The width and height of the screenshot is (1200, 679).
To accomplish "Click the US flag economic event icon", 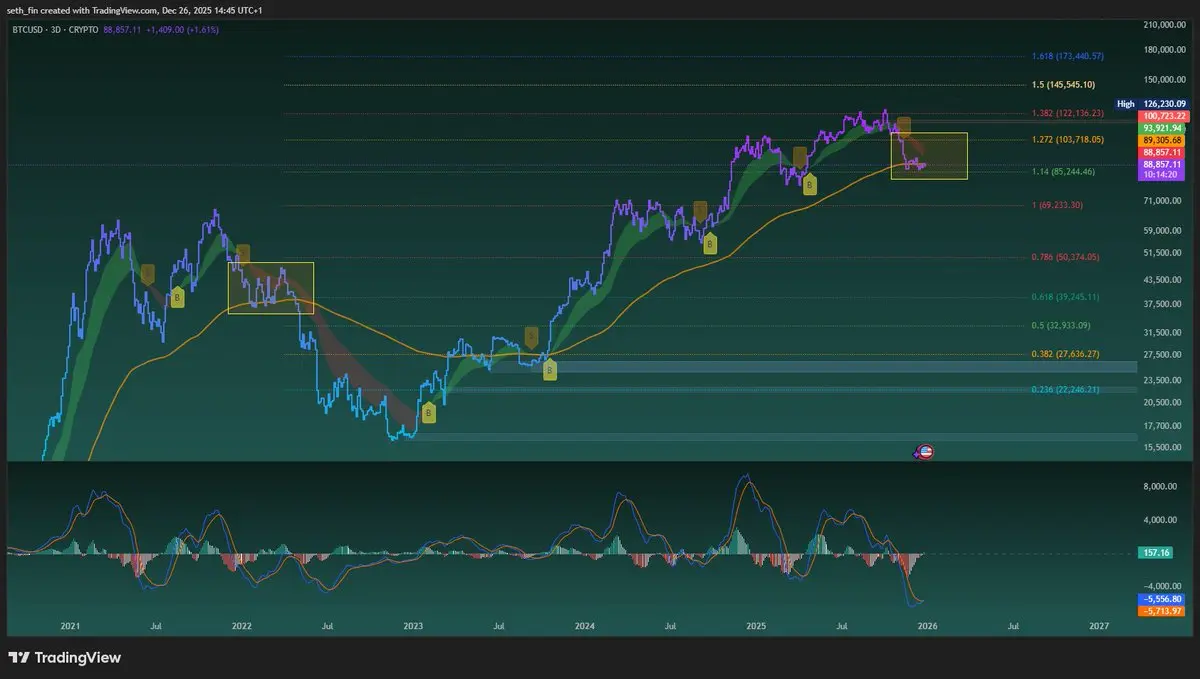I will (x=924, y=452).
